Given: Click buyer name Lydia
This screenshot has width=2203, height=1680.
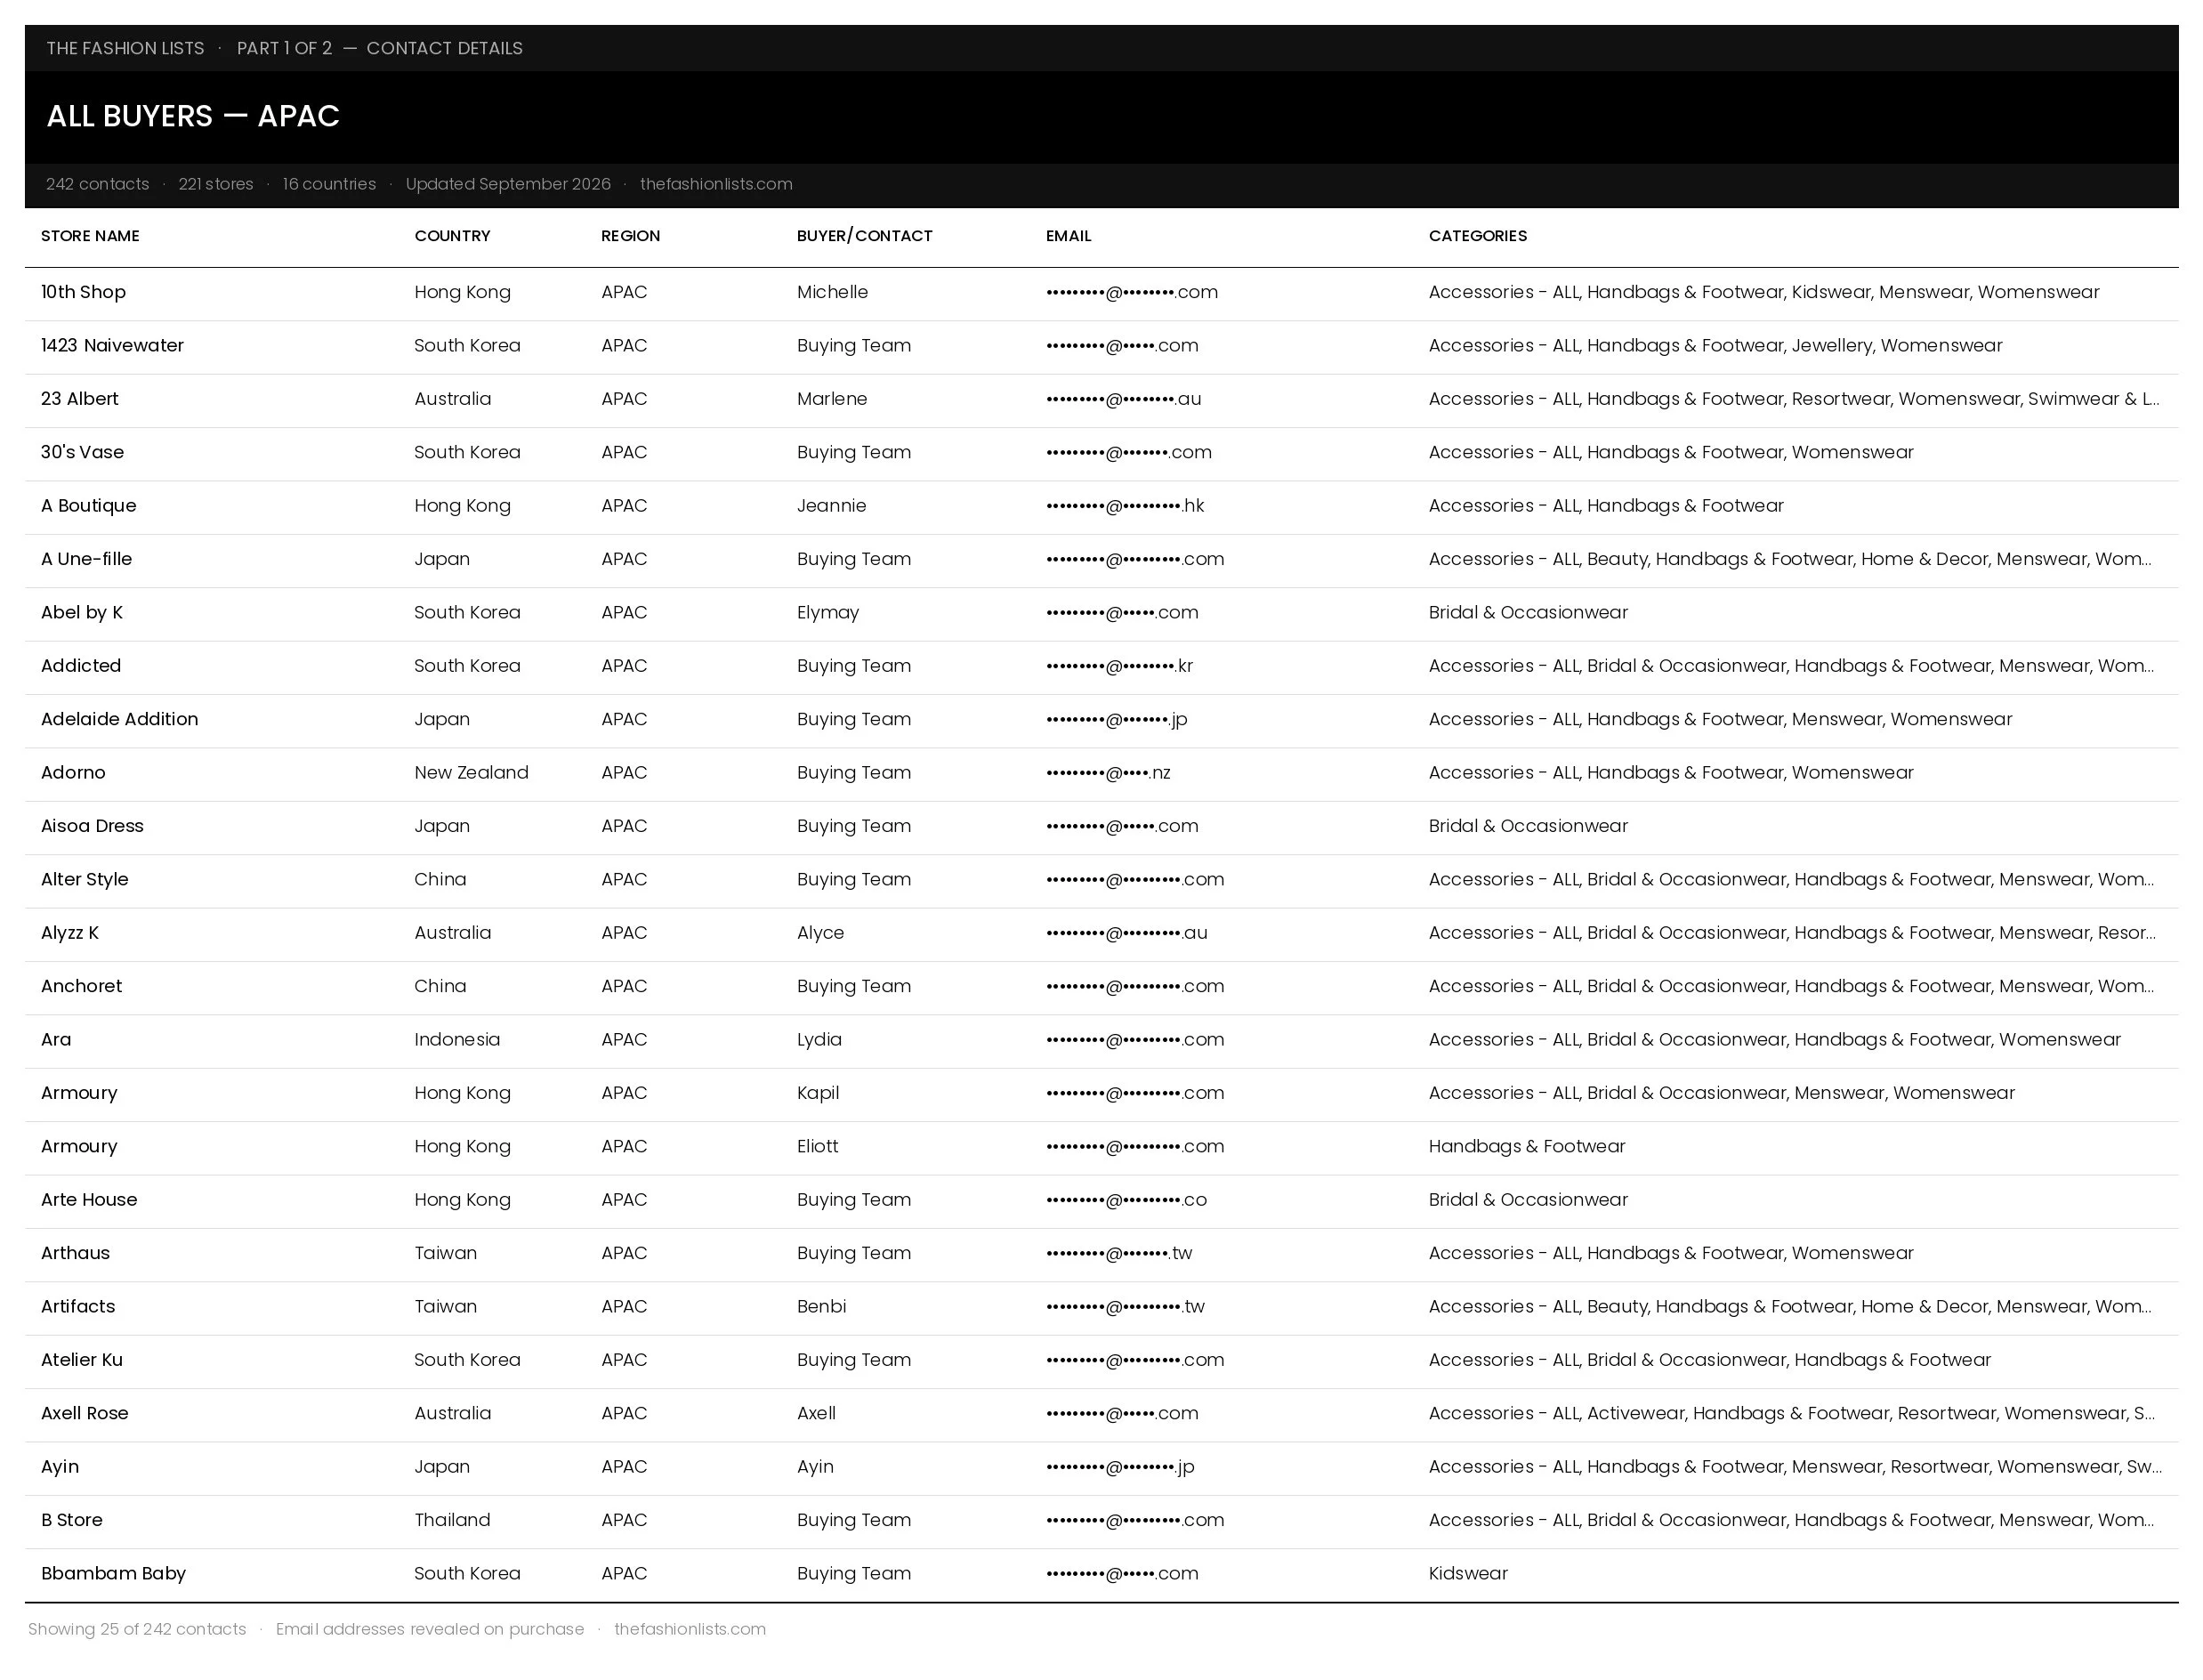Looking at the screenshot, I should tap(819, 1040).
